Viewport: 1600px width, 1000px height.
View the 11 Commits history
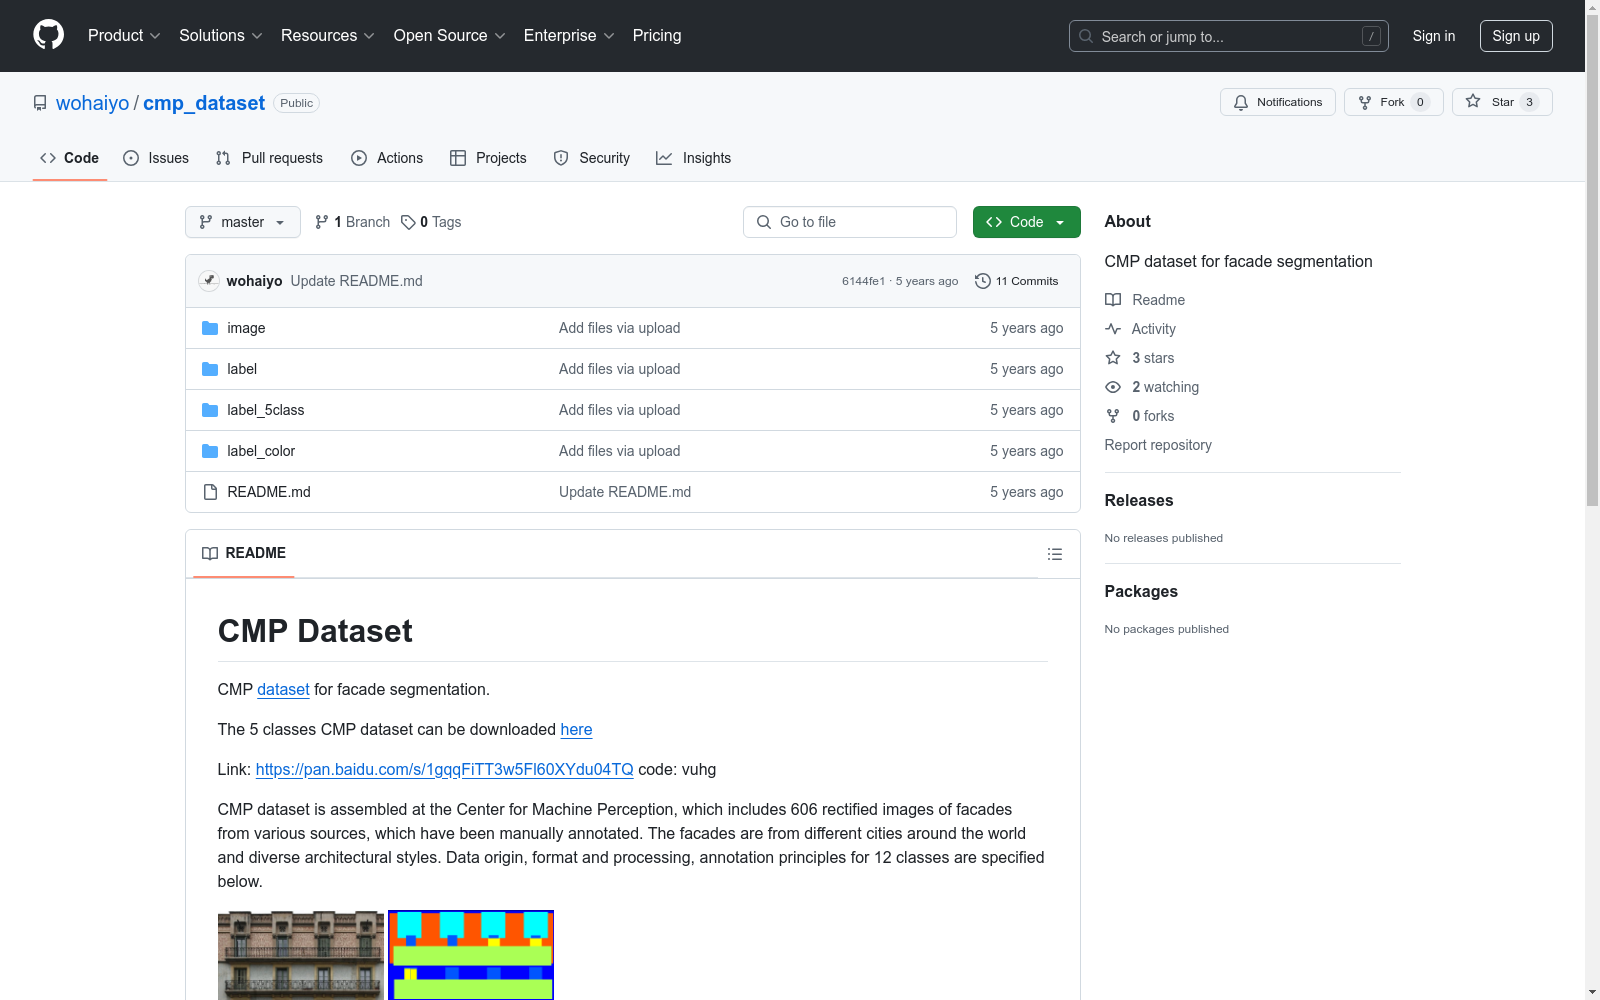point(1016,281)
